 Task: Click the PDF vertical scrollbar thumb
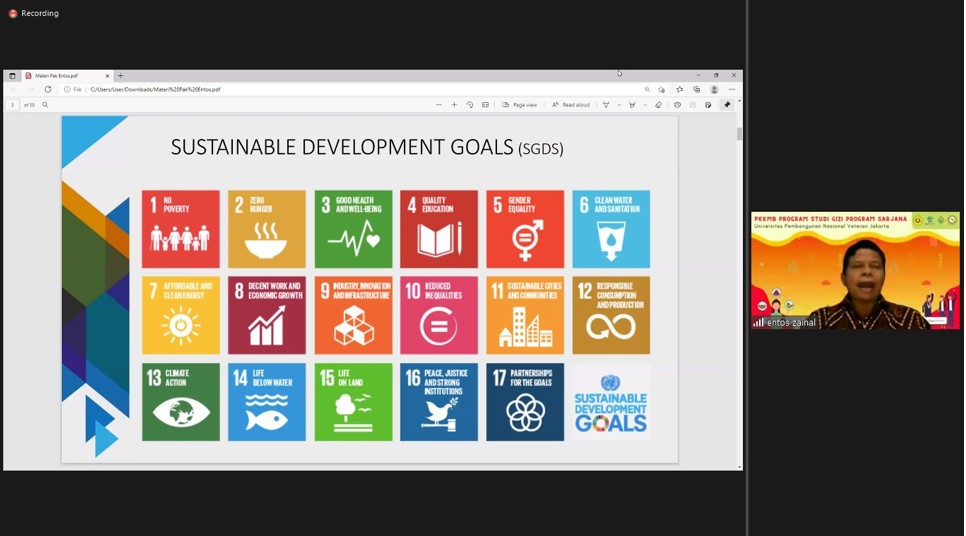click(739, 133)
